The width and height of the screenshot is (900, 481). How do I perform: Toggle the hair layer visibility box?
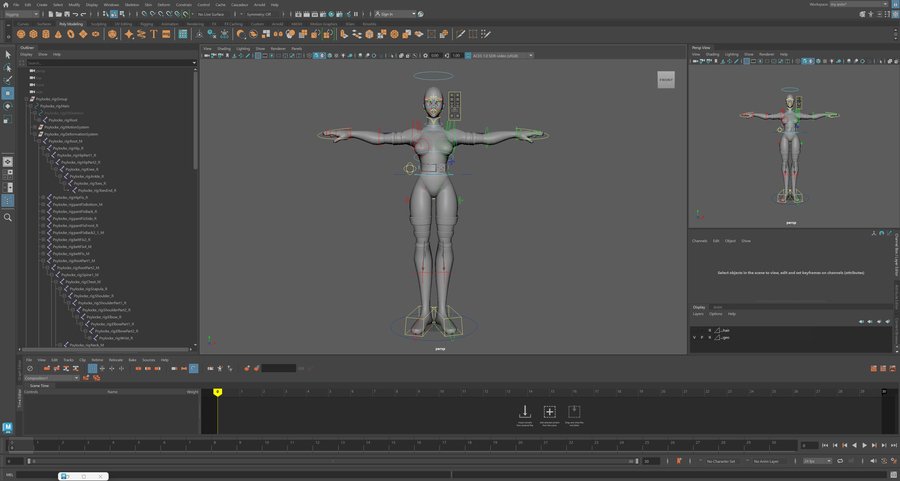coord(694,329)
